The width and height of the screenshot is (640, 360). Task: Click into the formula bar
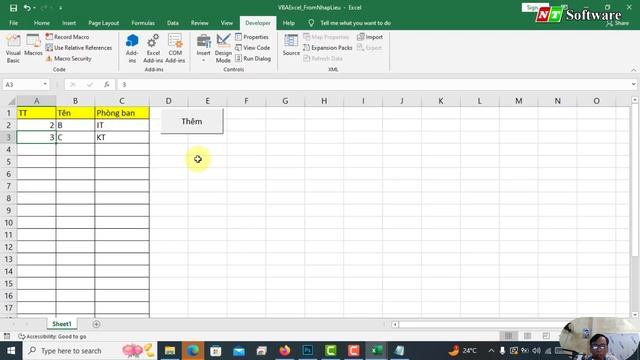coord(373,84)
